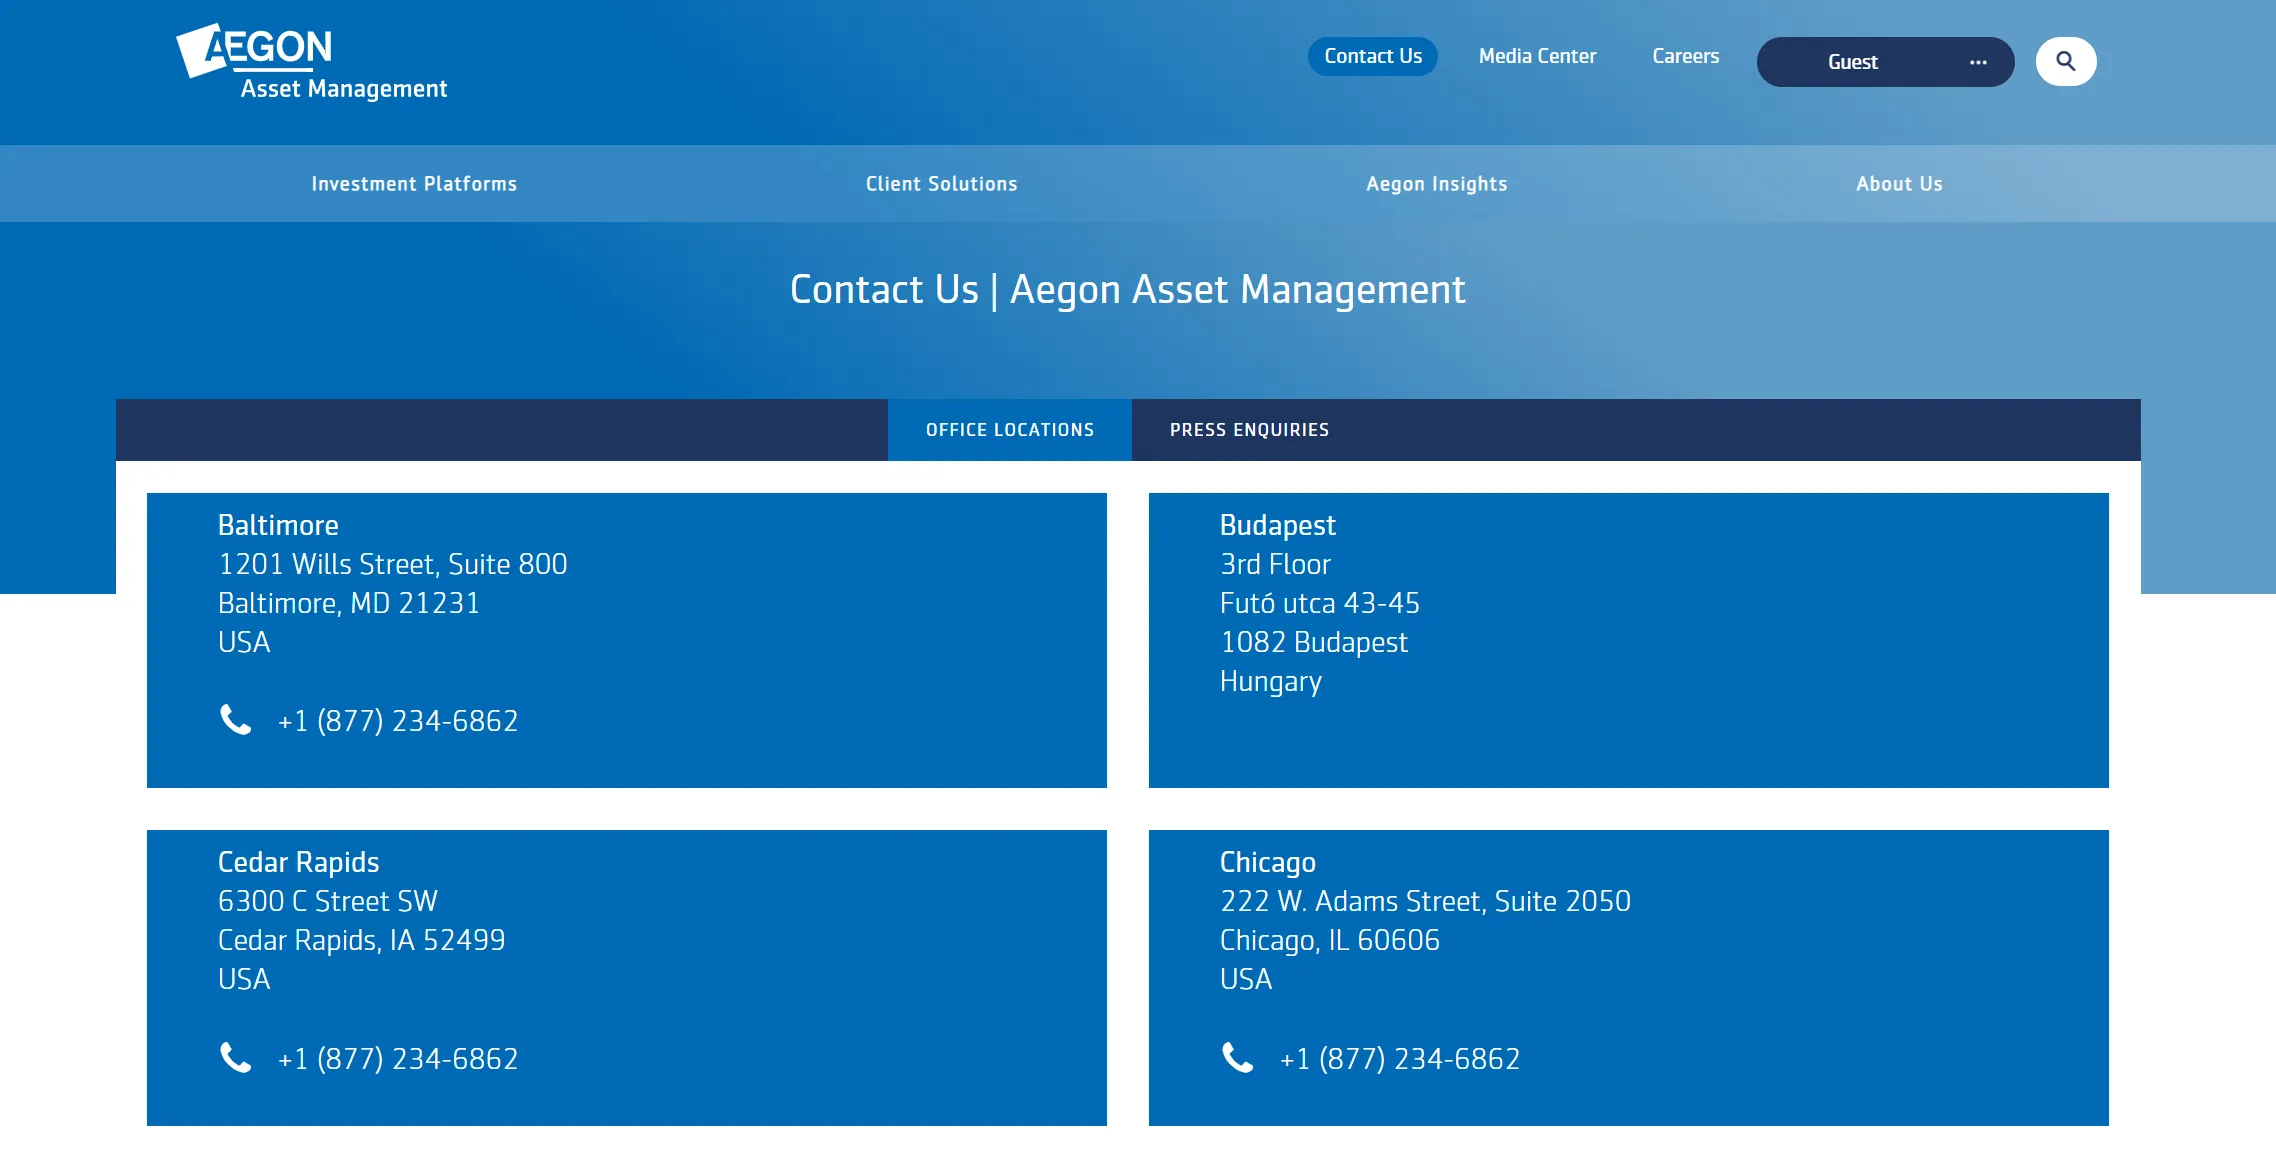
Task: Open the Careers link
Action: tap(1686, 57)
